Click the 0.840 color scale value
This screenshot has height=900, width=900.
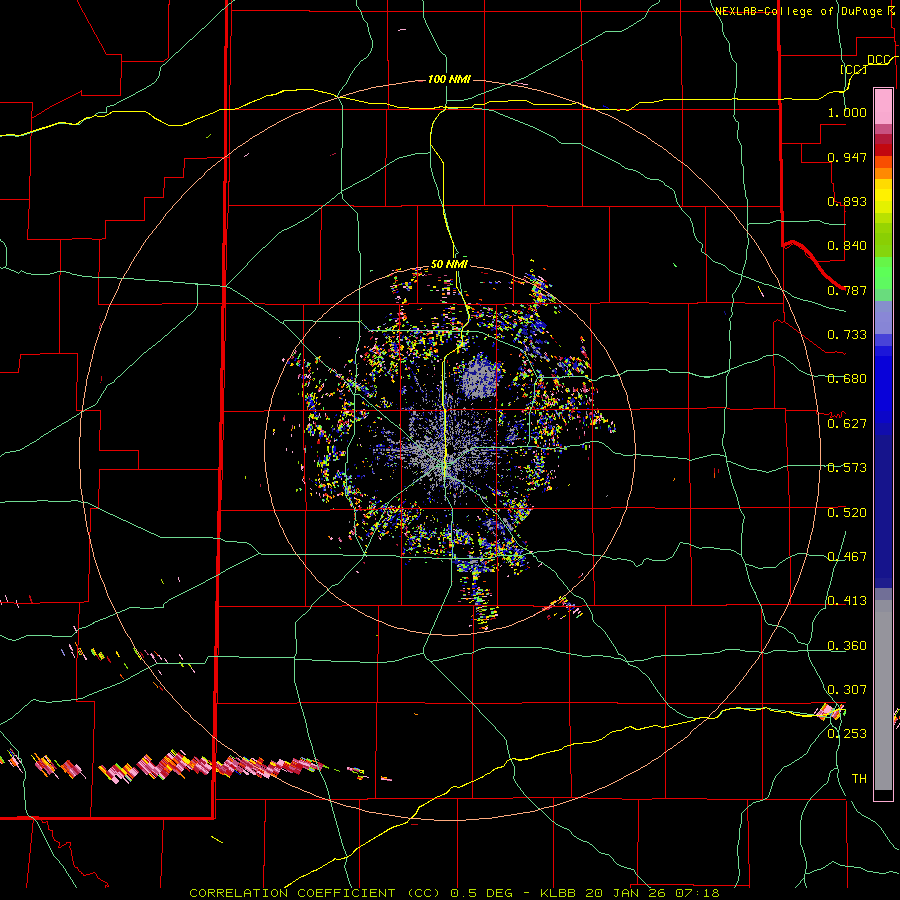click(x=847, y=246)
